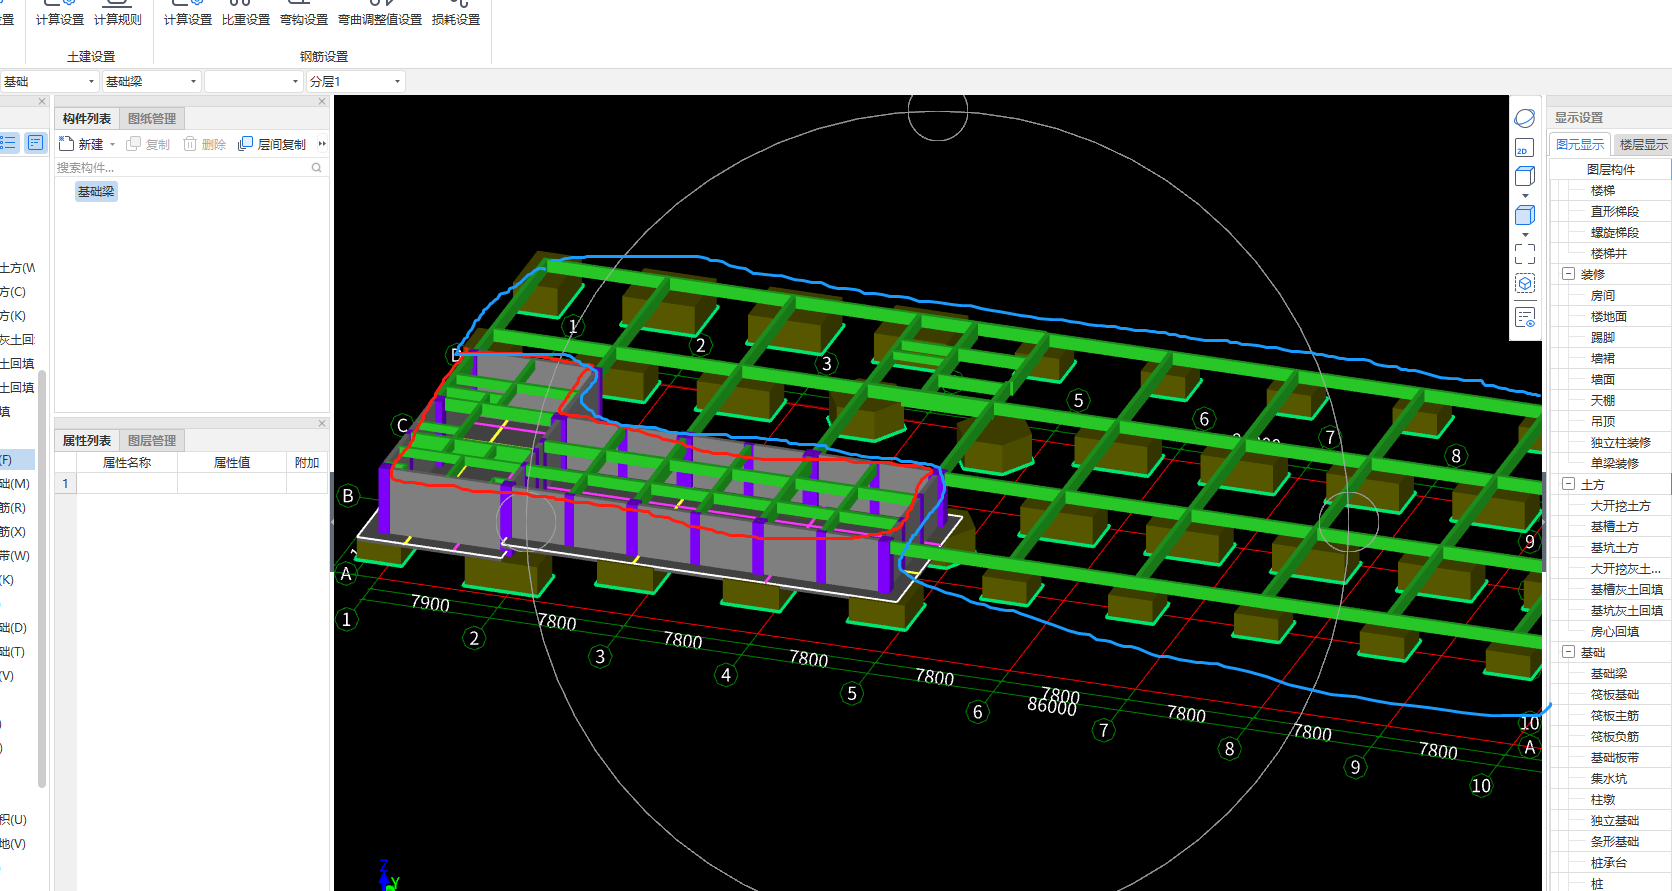Viewport: 1672px width, 891px height.
Task: Select 螺旋梯段 in display tree
Action: click(x=1615, y=232)
